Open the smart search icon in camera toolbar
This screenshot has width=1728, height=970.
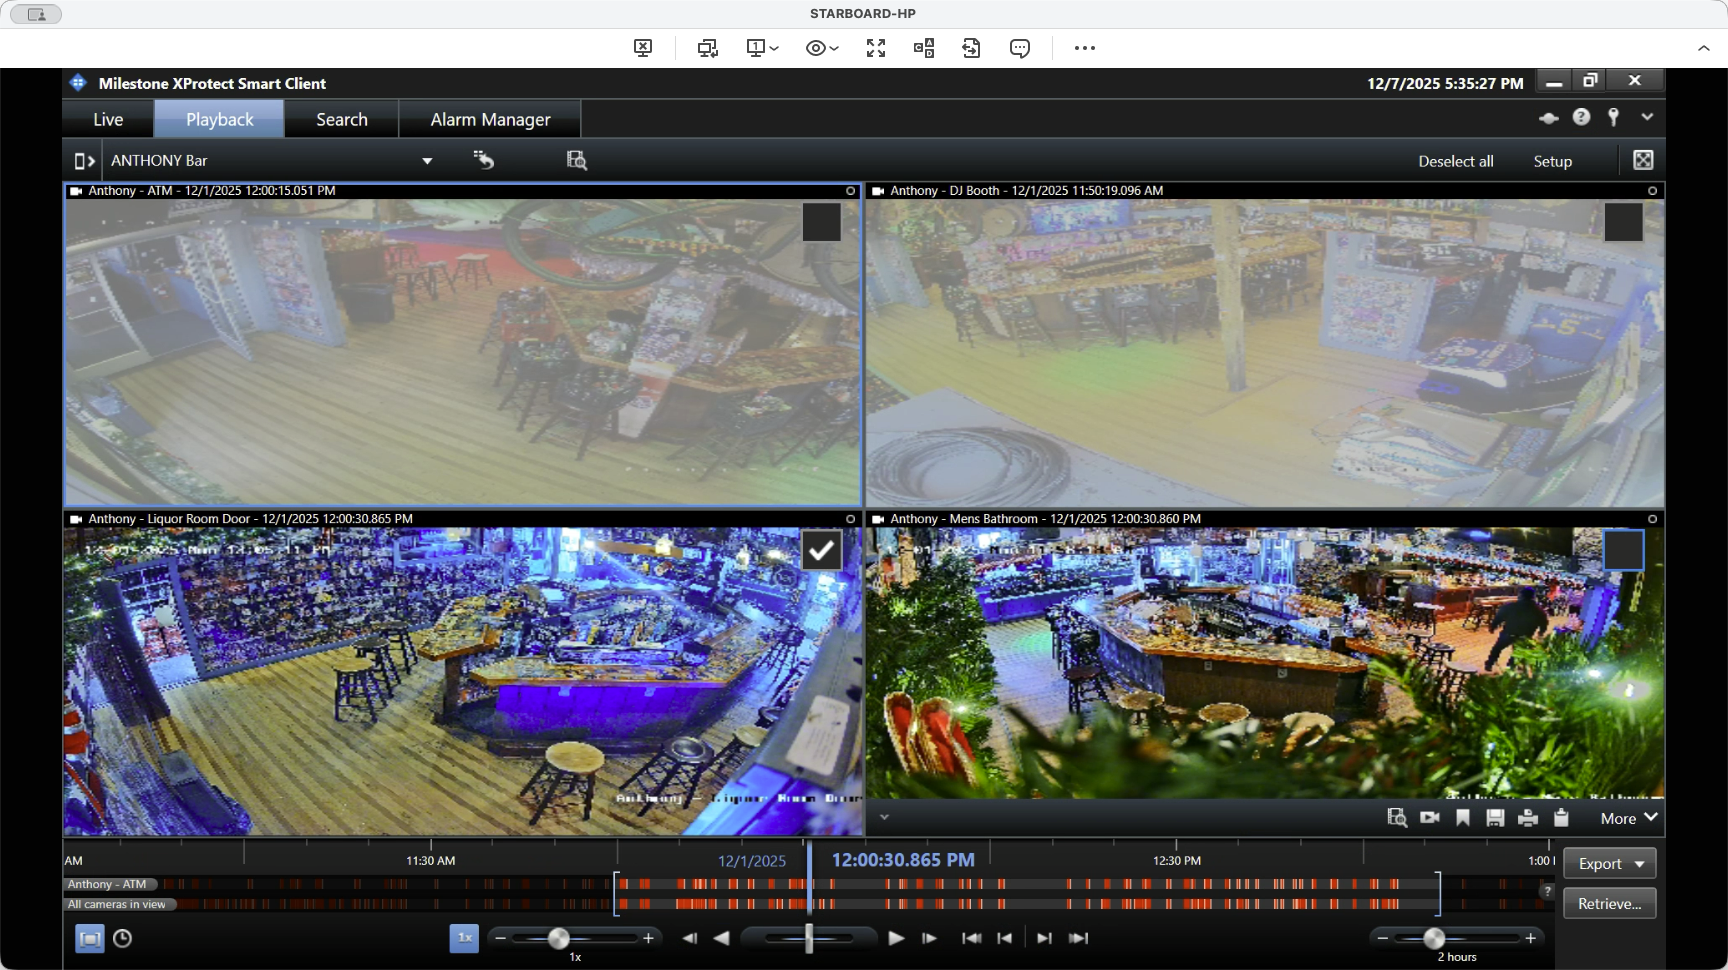(x=1397, y=818)
